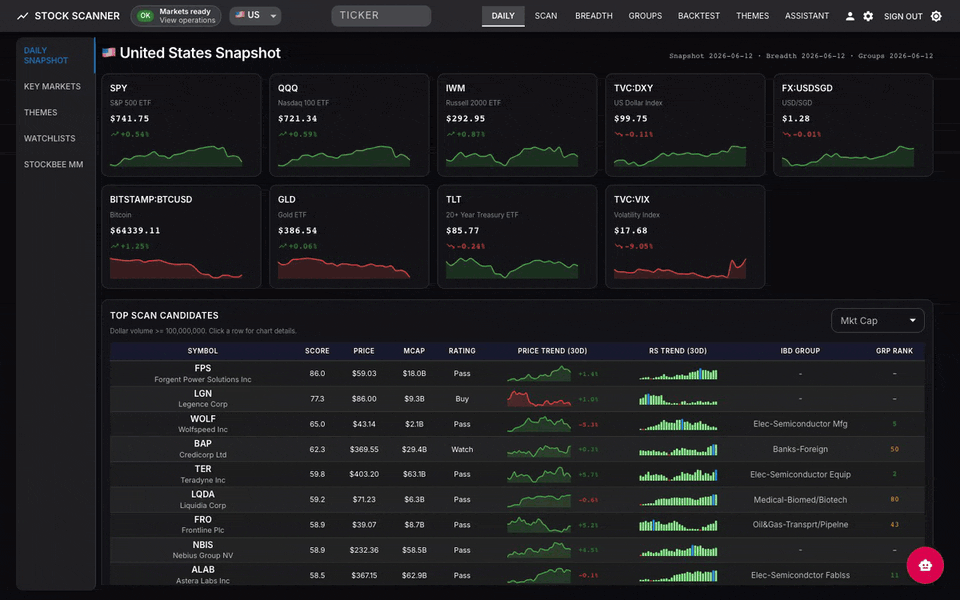This screenshot has height=600, width=960.
Task: Click the Buy rating in LGN row
Action: tap(462, 399)
